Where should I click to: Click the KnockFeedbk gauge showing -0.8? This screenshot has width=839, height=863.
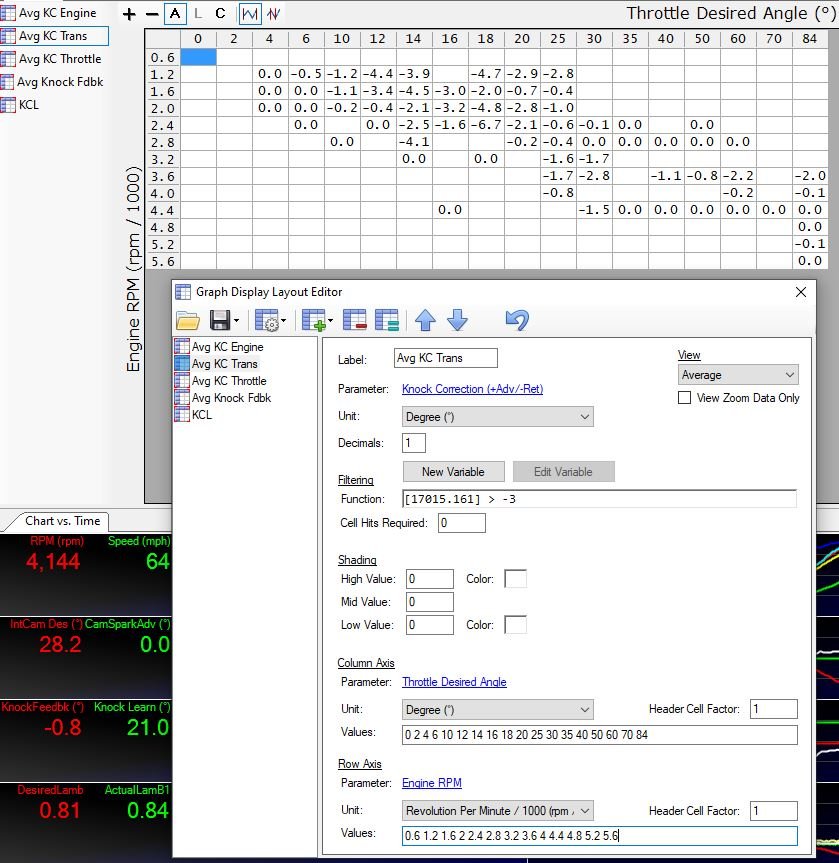(x=63, y=728)
